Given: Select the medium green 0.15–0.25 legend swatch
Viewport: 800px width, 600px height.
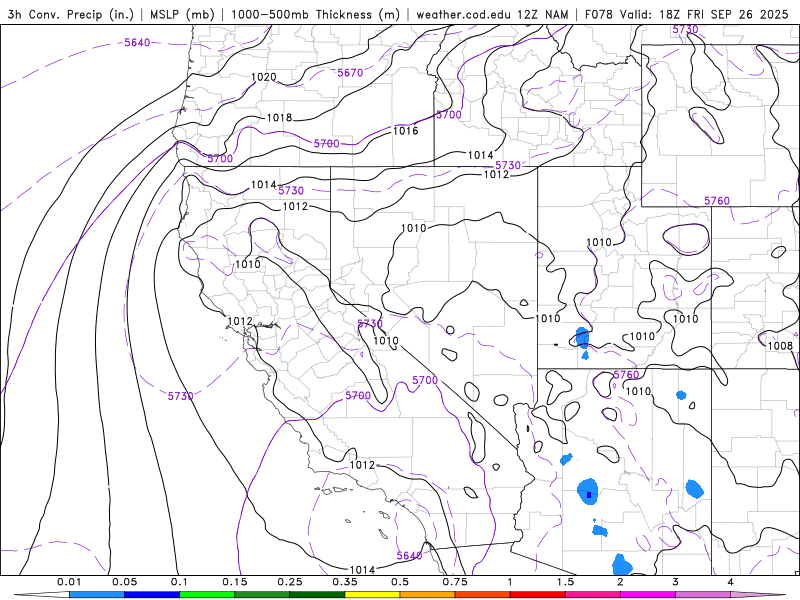Looking at the screenshot, I should pyautogui.click(x=262, y=595).
